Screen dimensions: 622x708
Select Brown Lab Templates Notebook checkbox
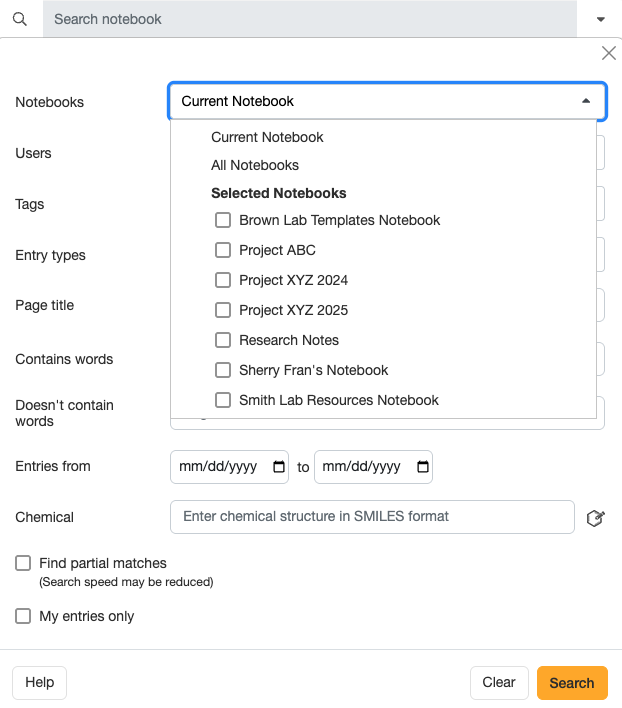pyautogui.click(x=223, y=220)
